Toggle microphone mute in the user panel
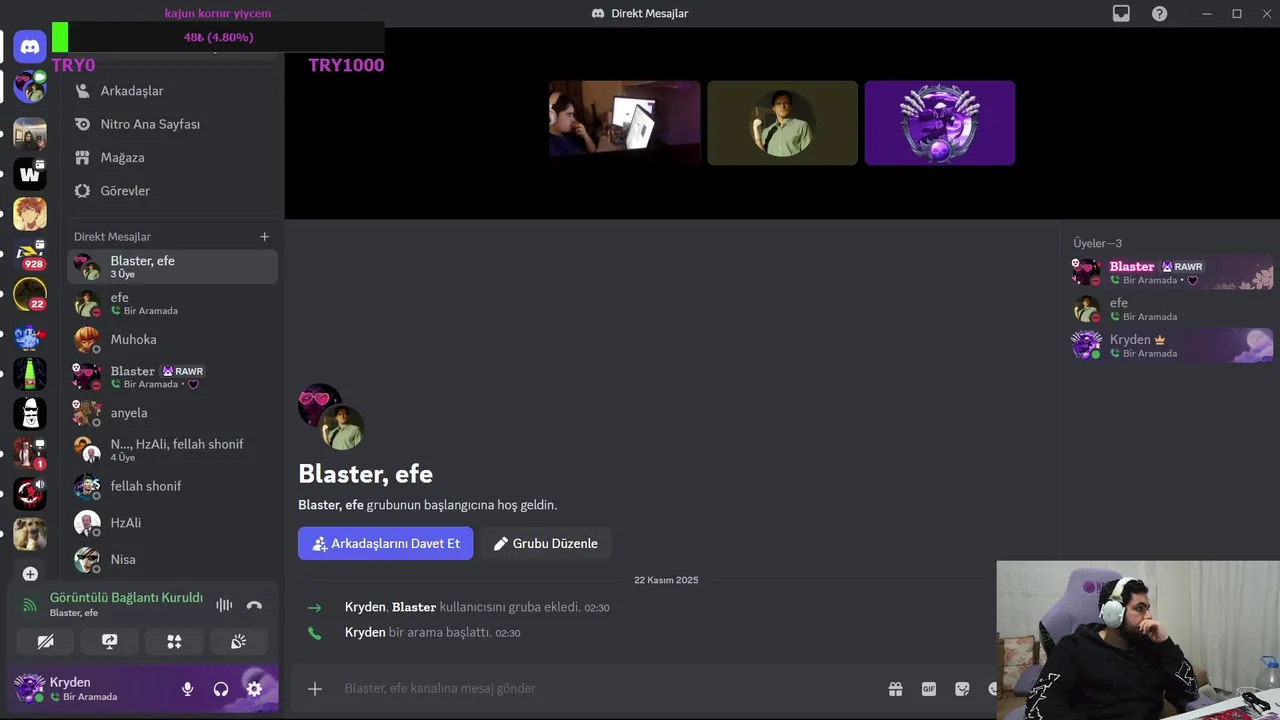Viewport: 1280px width, 720px height. [187, 689]
